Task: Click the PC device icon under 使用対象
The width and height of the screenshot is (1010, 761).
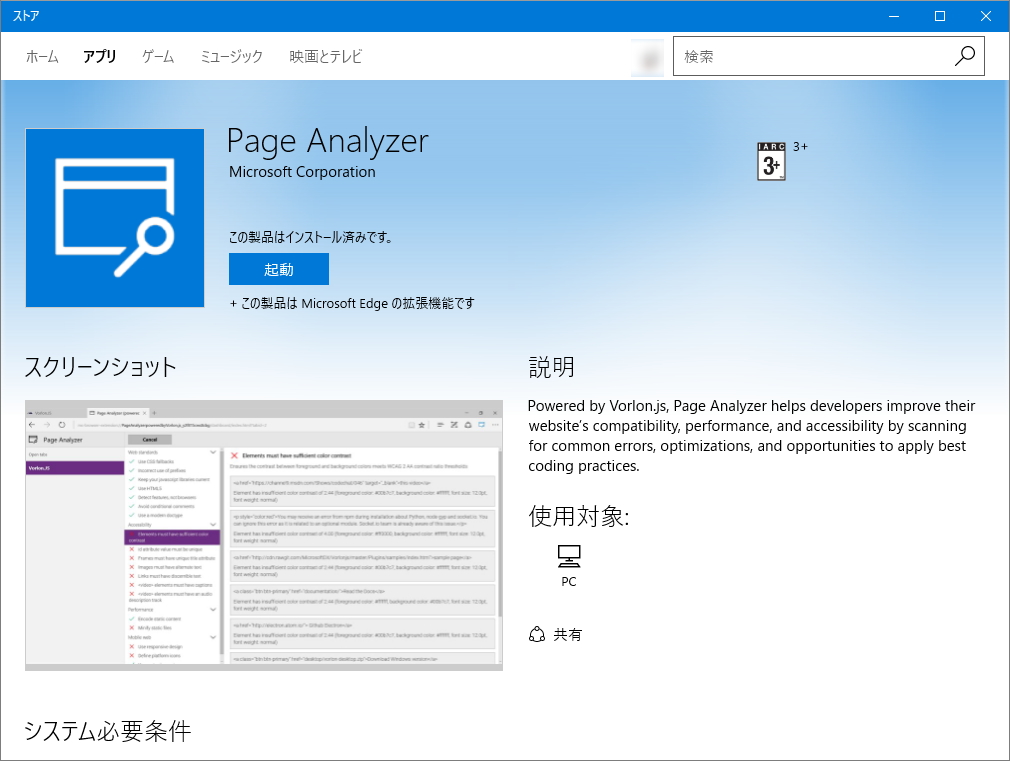Action: (x=569, y=554)
